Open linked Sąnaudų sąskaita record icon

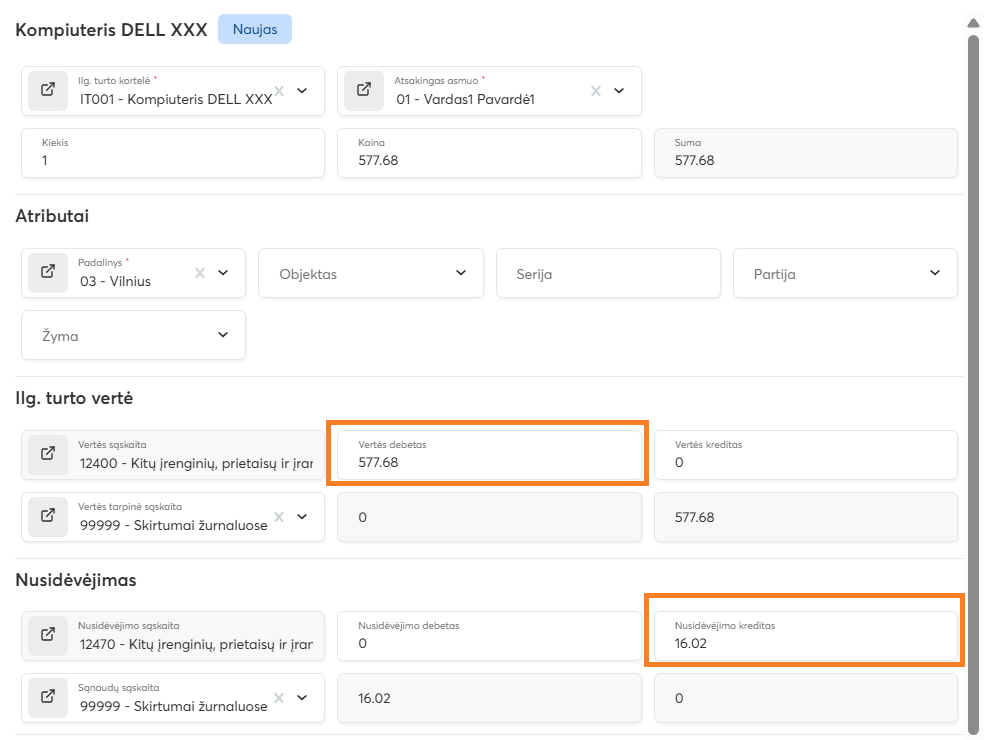click(x=48, y=697)
